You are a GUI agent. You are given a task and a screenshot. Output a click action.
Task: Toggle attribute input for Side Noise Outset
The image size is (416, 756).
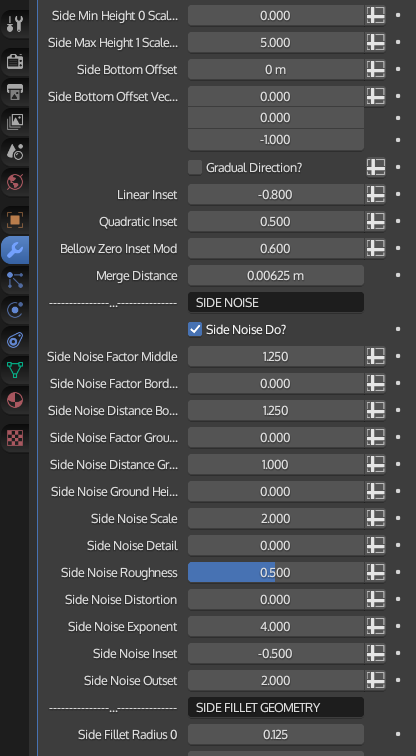(375, 681)
